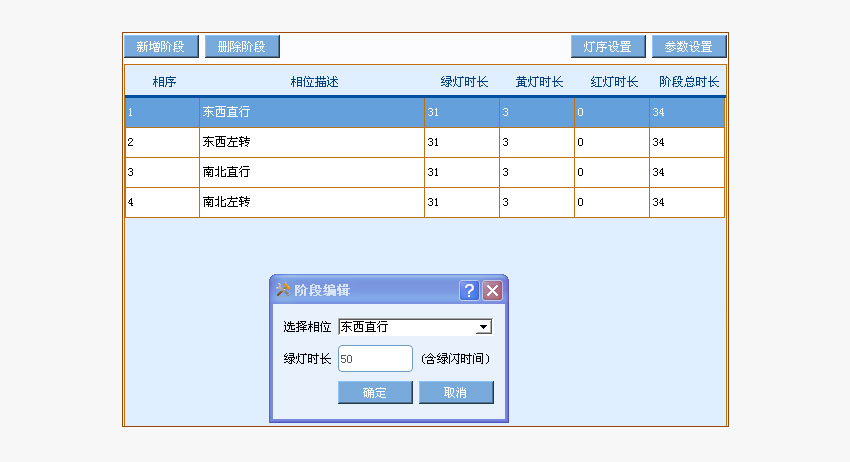Click the 相位描述 column header
Screen dimensions: 850x462
[313, 82]
